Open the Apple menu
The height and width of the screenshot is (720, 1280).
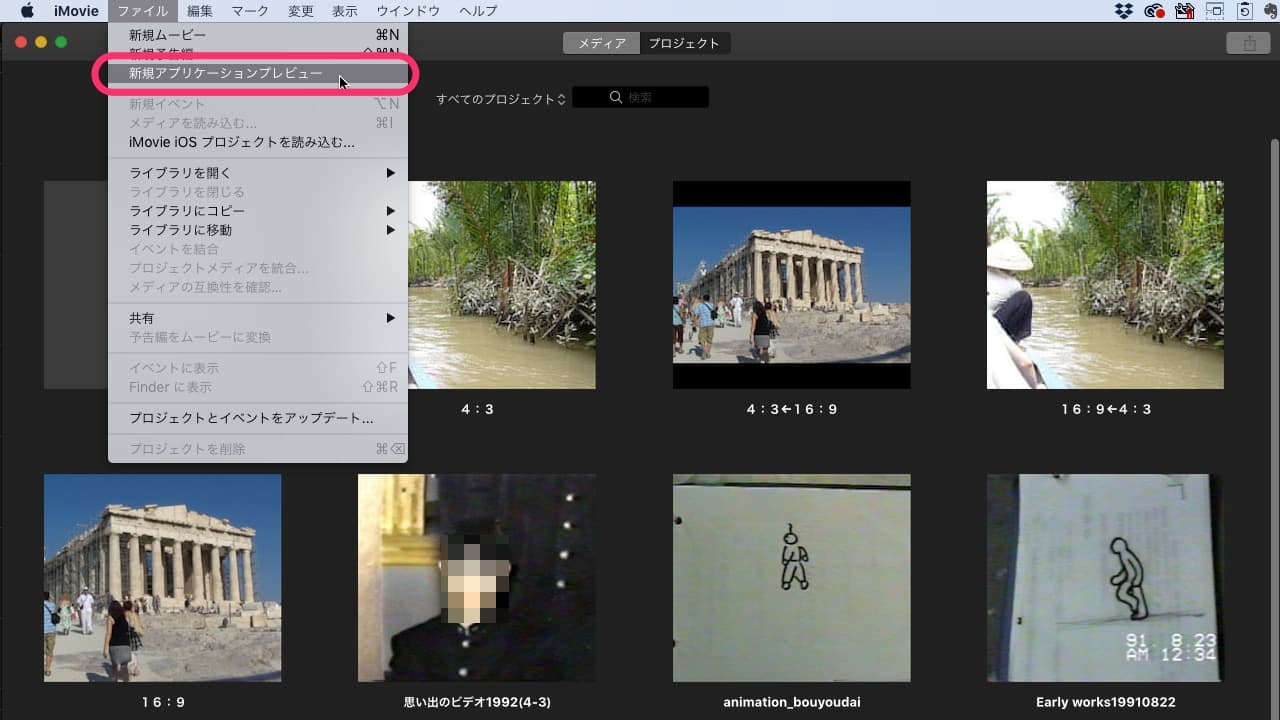[27, 11]
